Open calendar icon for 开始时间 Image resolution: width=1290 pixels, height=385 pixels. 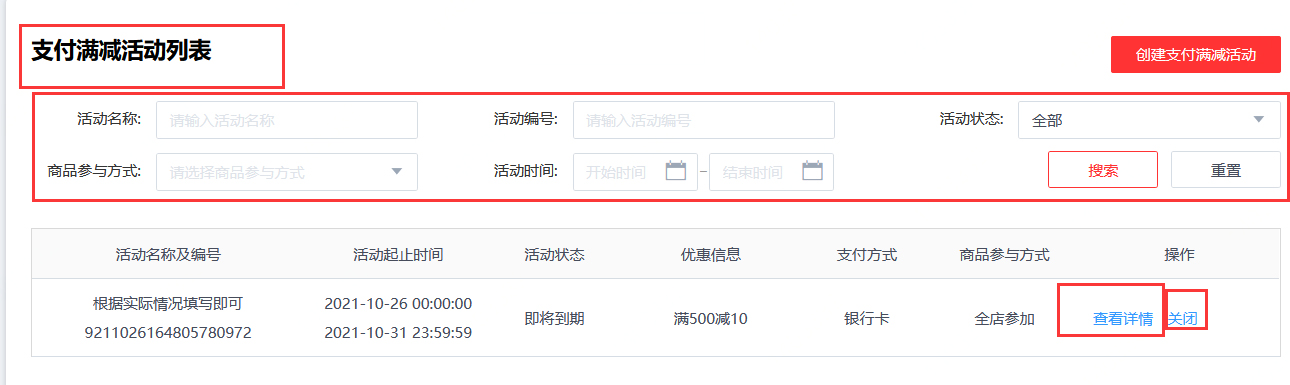point(676,171)
